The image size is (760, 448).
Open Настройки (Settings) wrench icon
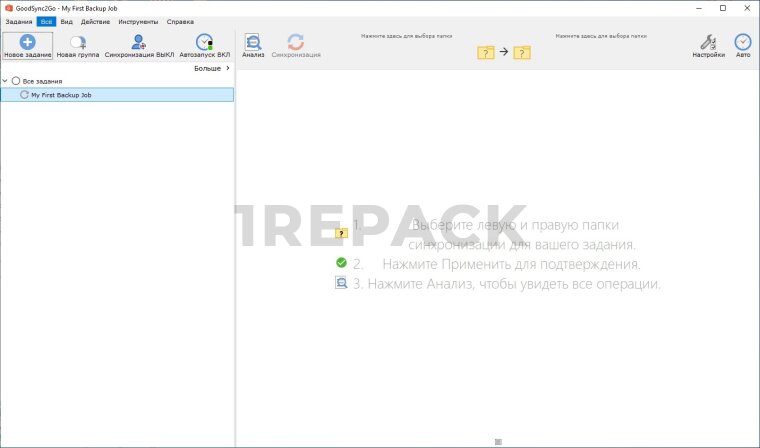coord(708,42)
